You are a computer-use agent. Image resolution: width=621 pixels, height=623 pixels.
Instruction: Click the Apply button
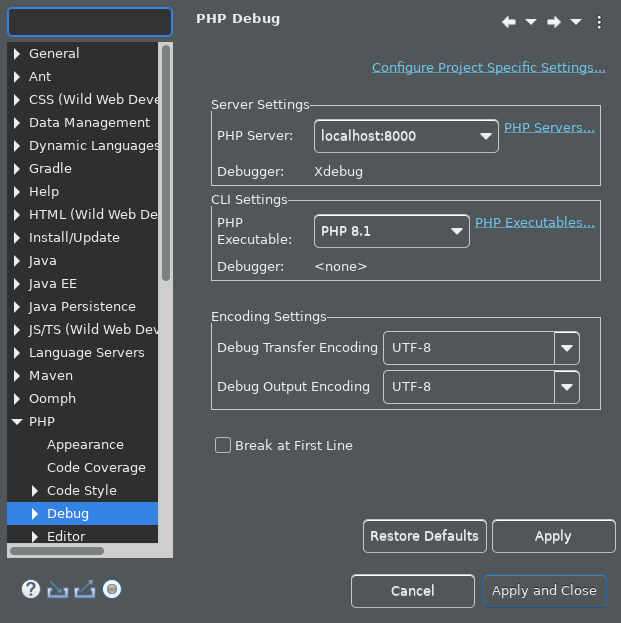[553, 536]
